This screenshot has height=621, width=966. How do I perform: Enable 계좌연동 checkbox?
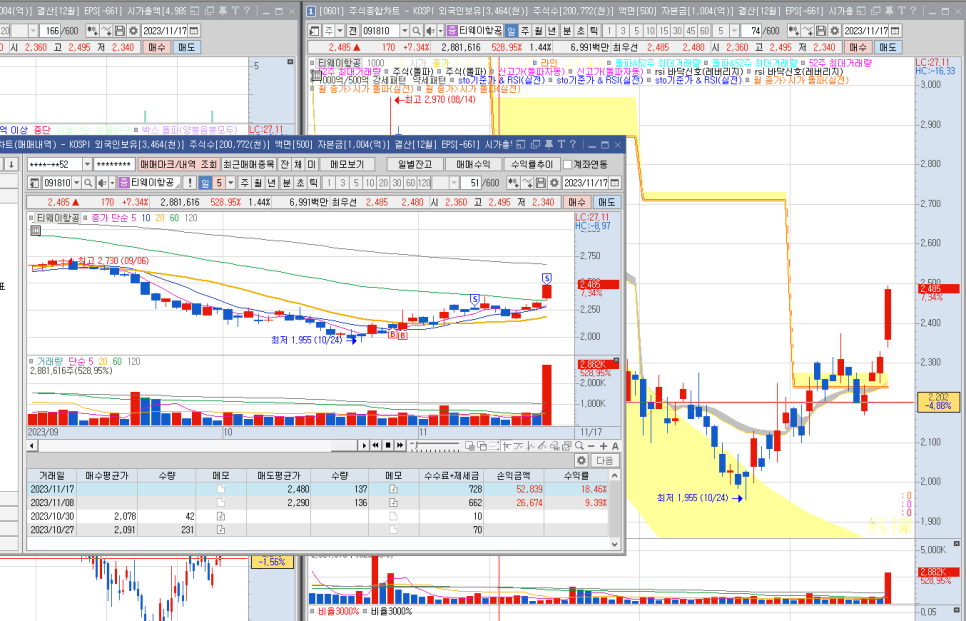567,164
